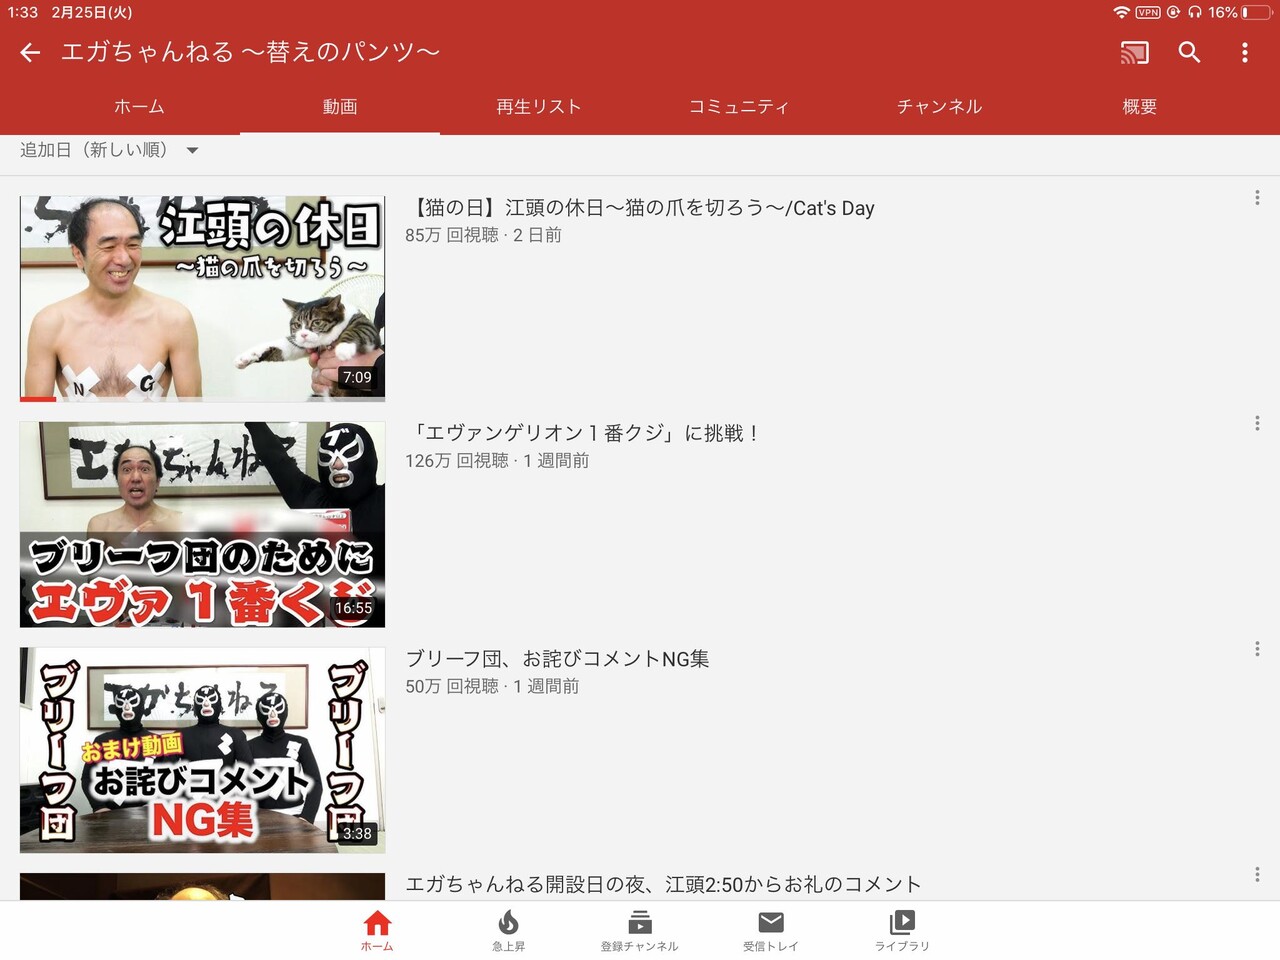This screenshot has height=960, width=1280.
Task: Play the エヴァ1番くじ thumbnail
Action: [202, 525]
